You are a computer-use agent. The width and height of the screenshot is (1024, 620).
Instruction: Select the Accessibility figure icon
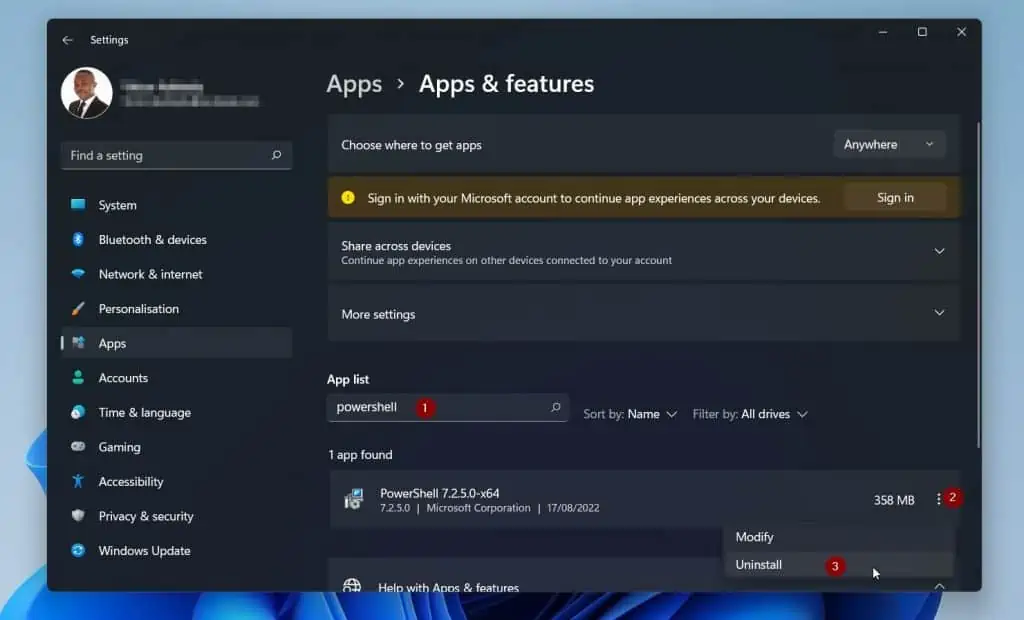(78, 481)
